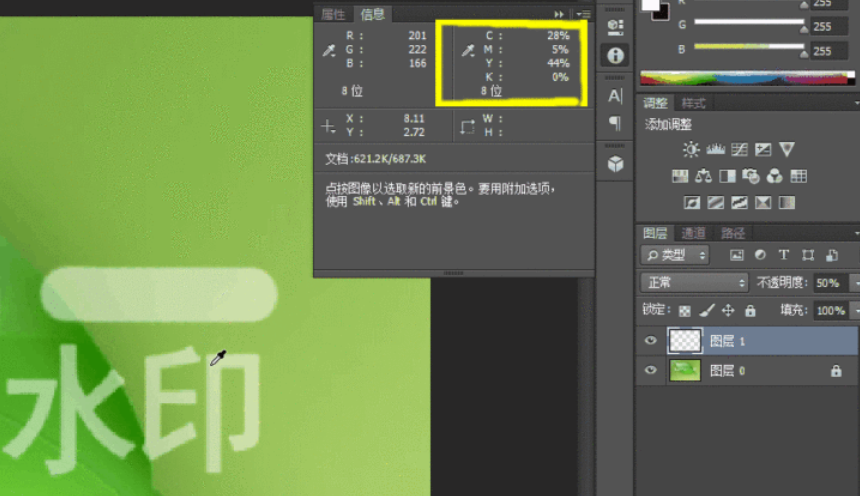Open the CMYK eyedropper readout options

(x=468, y=50)
